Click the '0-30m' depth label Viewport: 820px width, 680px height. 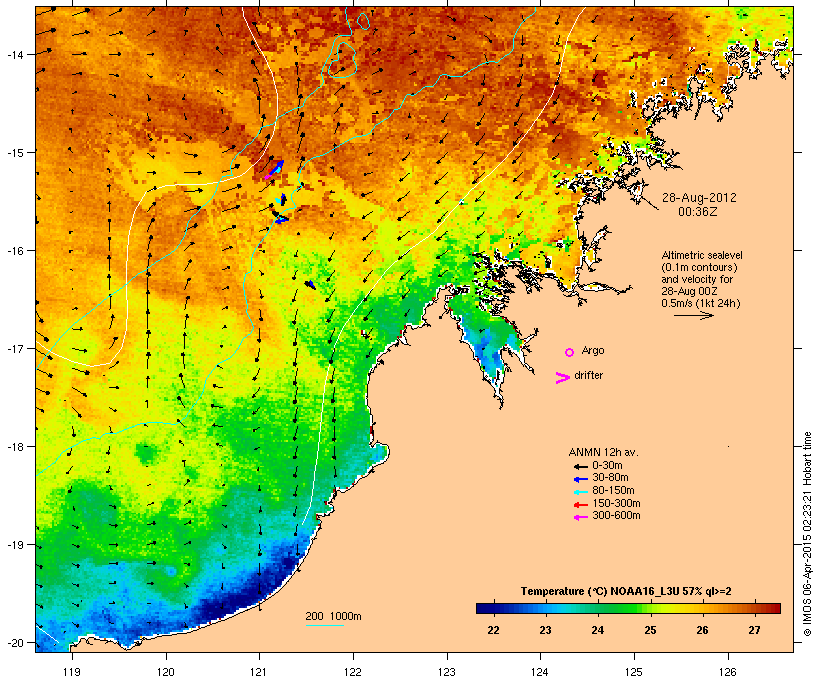(x=607, y=466)
